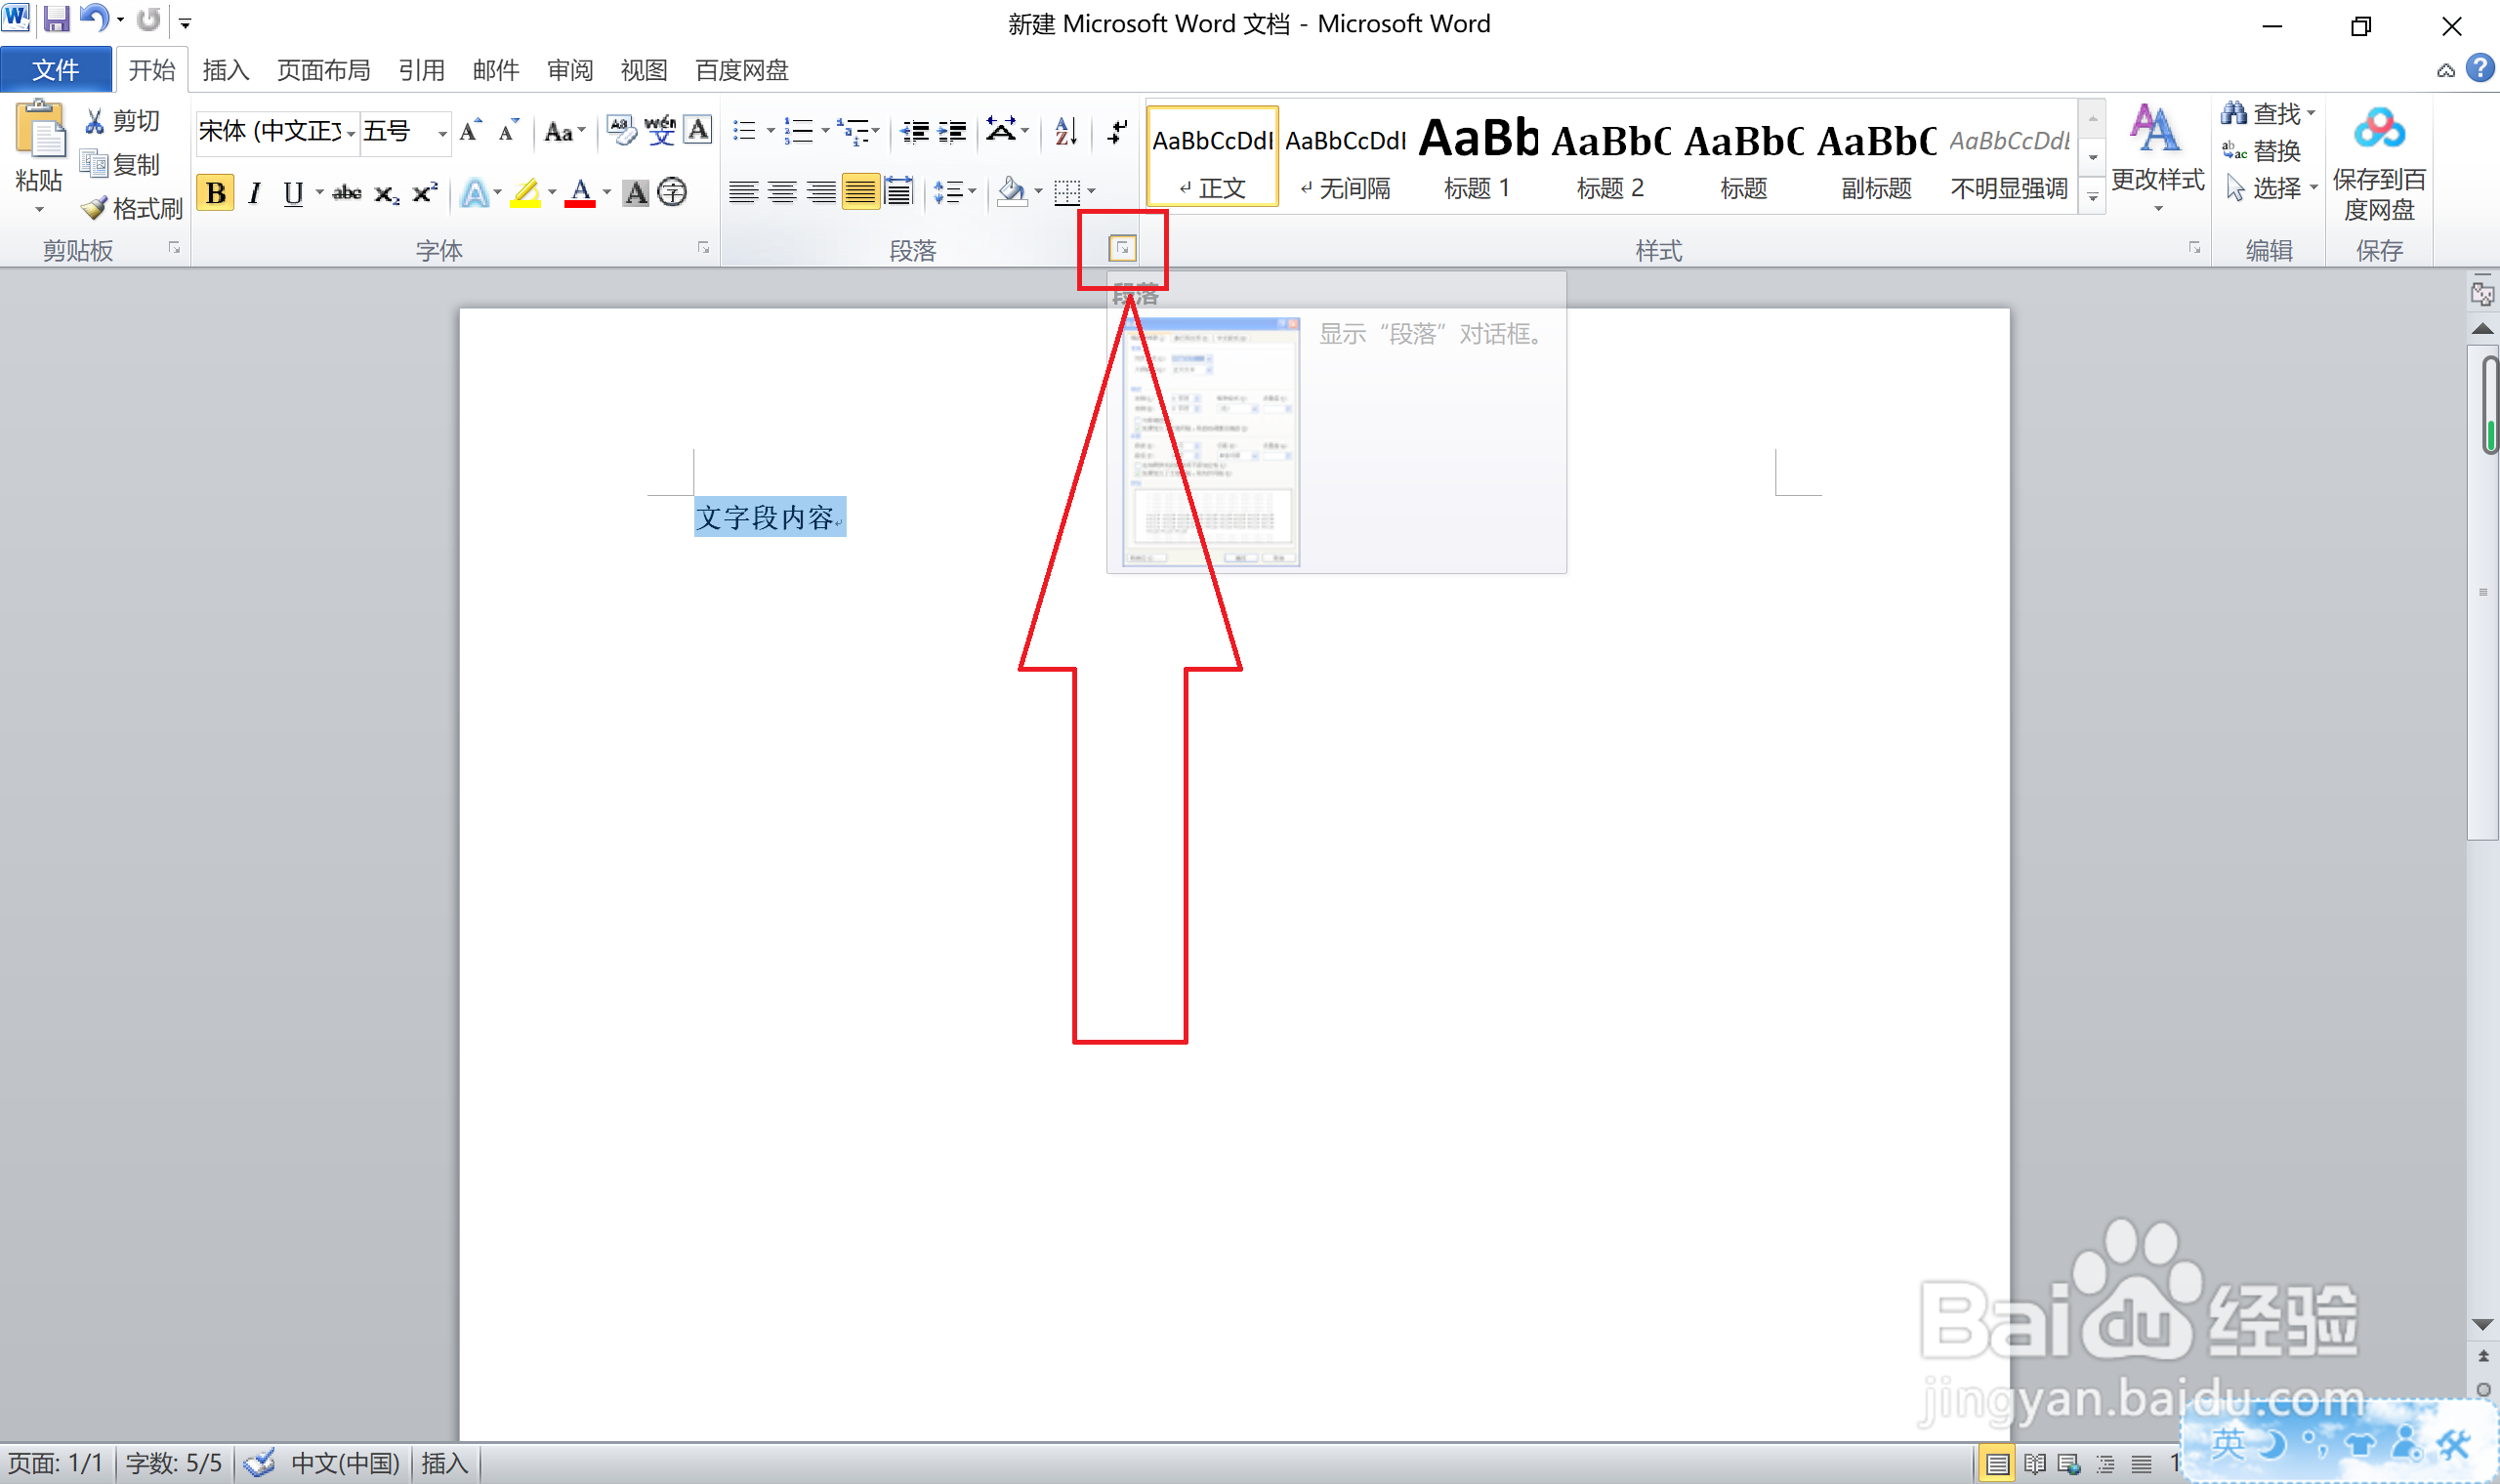Open the Insert ribbon tab
The width and height of the screenshot is (2500, 1484).
[x=225, y=70]
